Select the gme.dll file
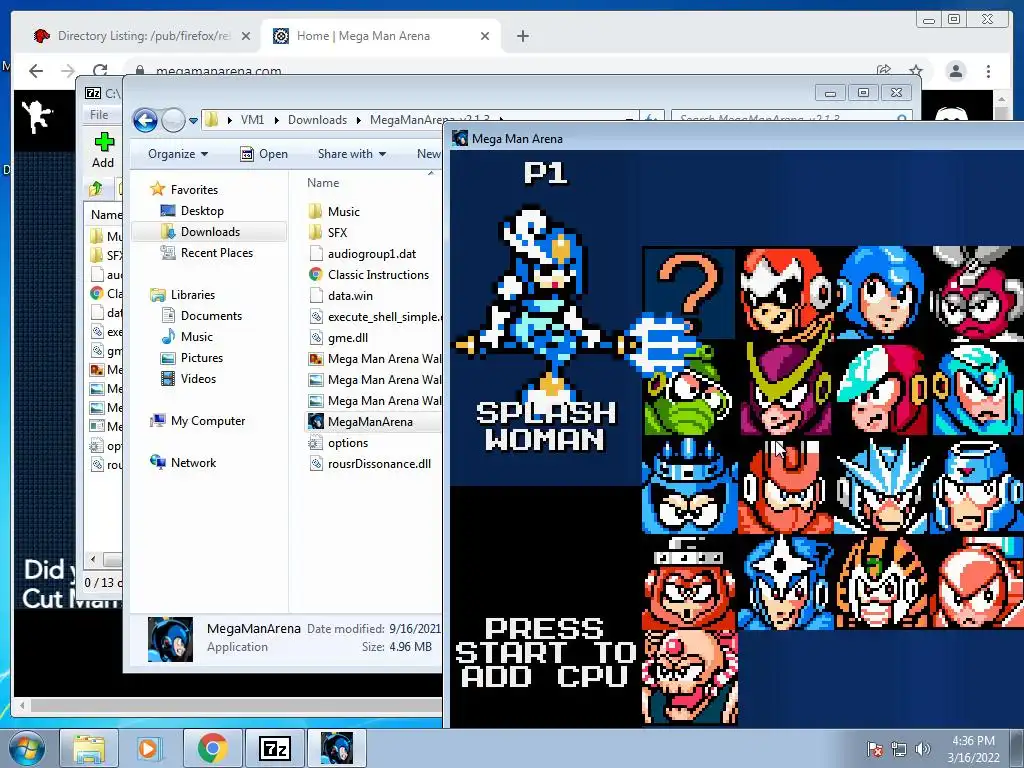 347,338
